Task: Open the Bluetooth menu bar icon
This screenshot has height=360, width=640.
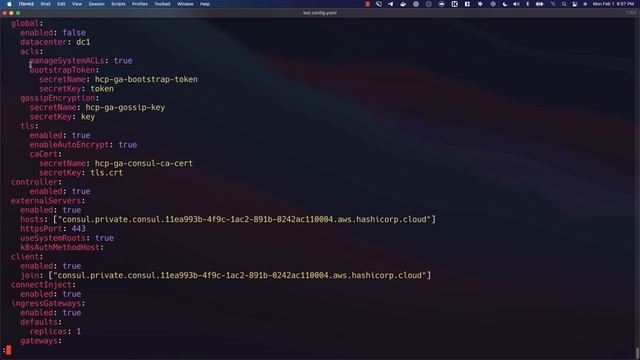Action: (x=527, y=4)
